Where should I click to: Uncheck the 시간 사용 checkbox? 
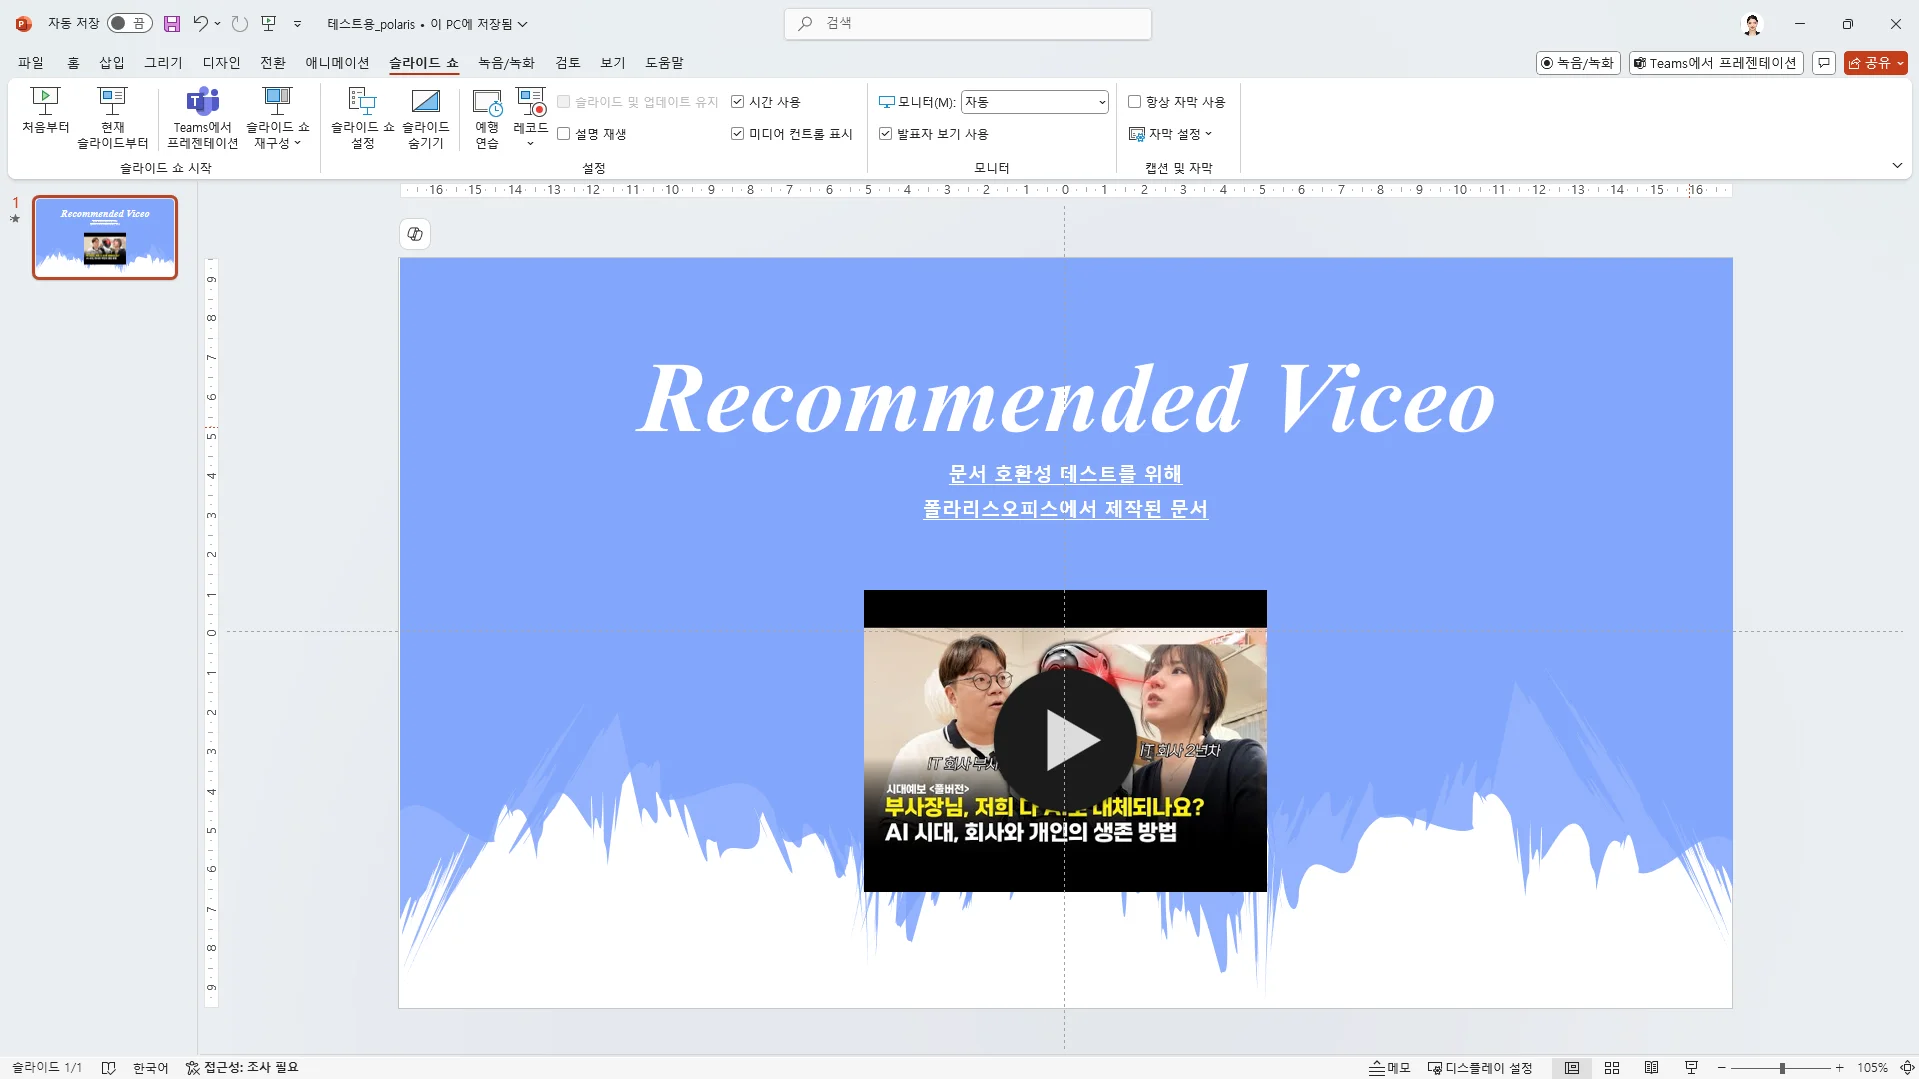tap(738, 102)
